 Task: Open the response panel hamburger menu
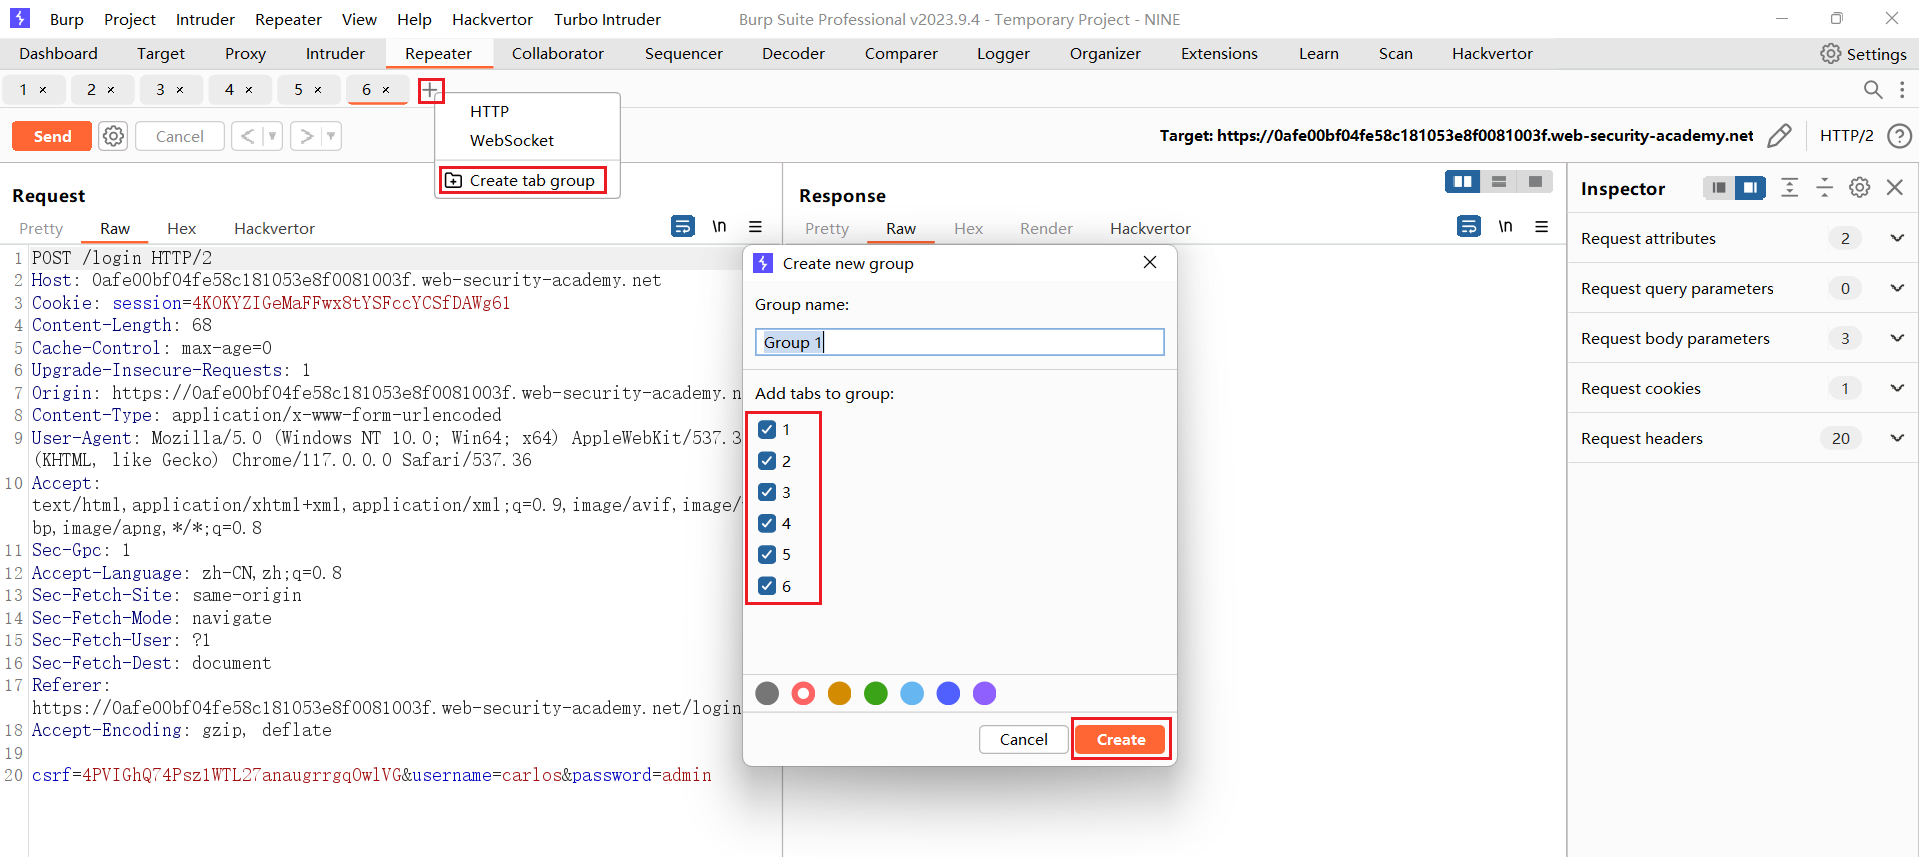point(1542,227)
